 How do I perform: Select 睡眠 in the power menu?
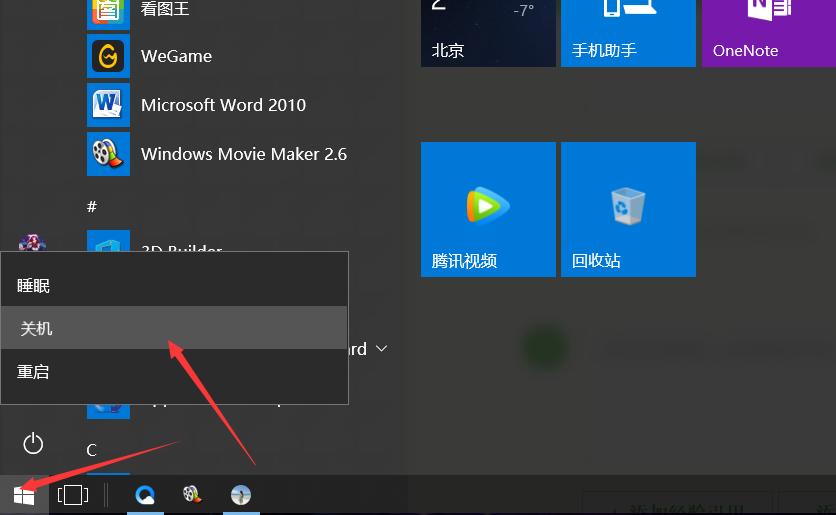[174, 285]
